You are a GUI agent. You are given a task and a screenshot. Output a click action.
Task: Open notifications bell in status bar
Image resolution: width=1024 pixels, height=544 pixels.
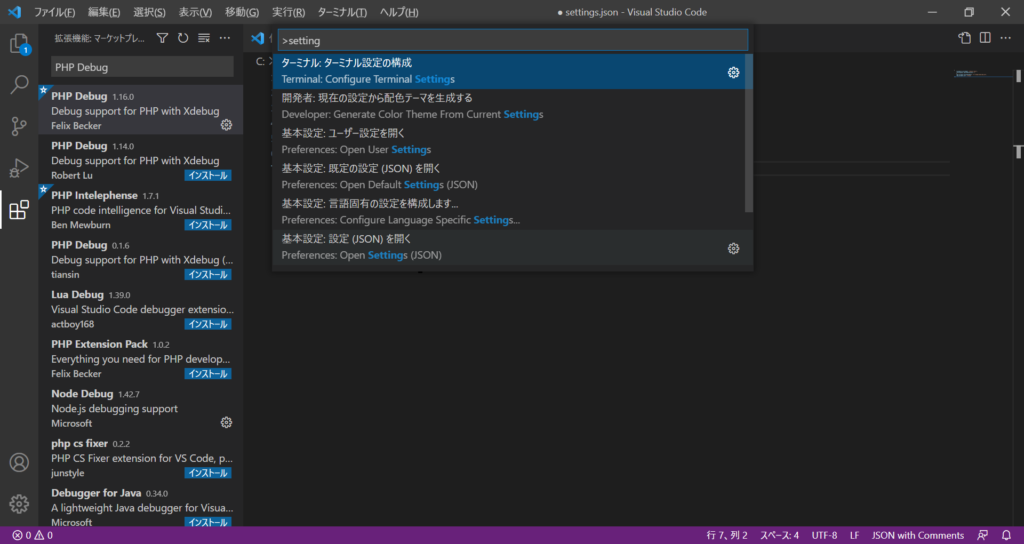[x=1006, y=536]
